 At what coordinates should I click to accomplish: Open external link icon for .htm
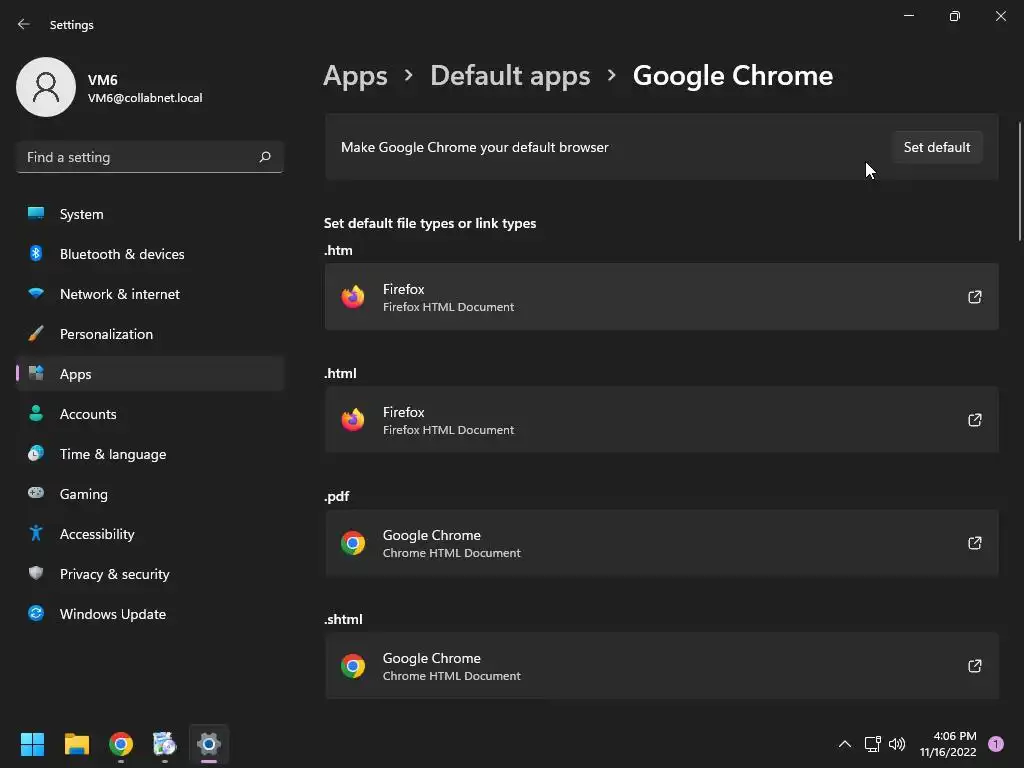point(974,297)
